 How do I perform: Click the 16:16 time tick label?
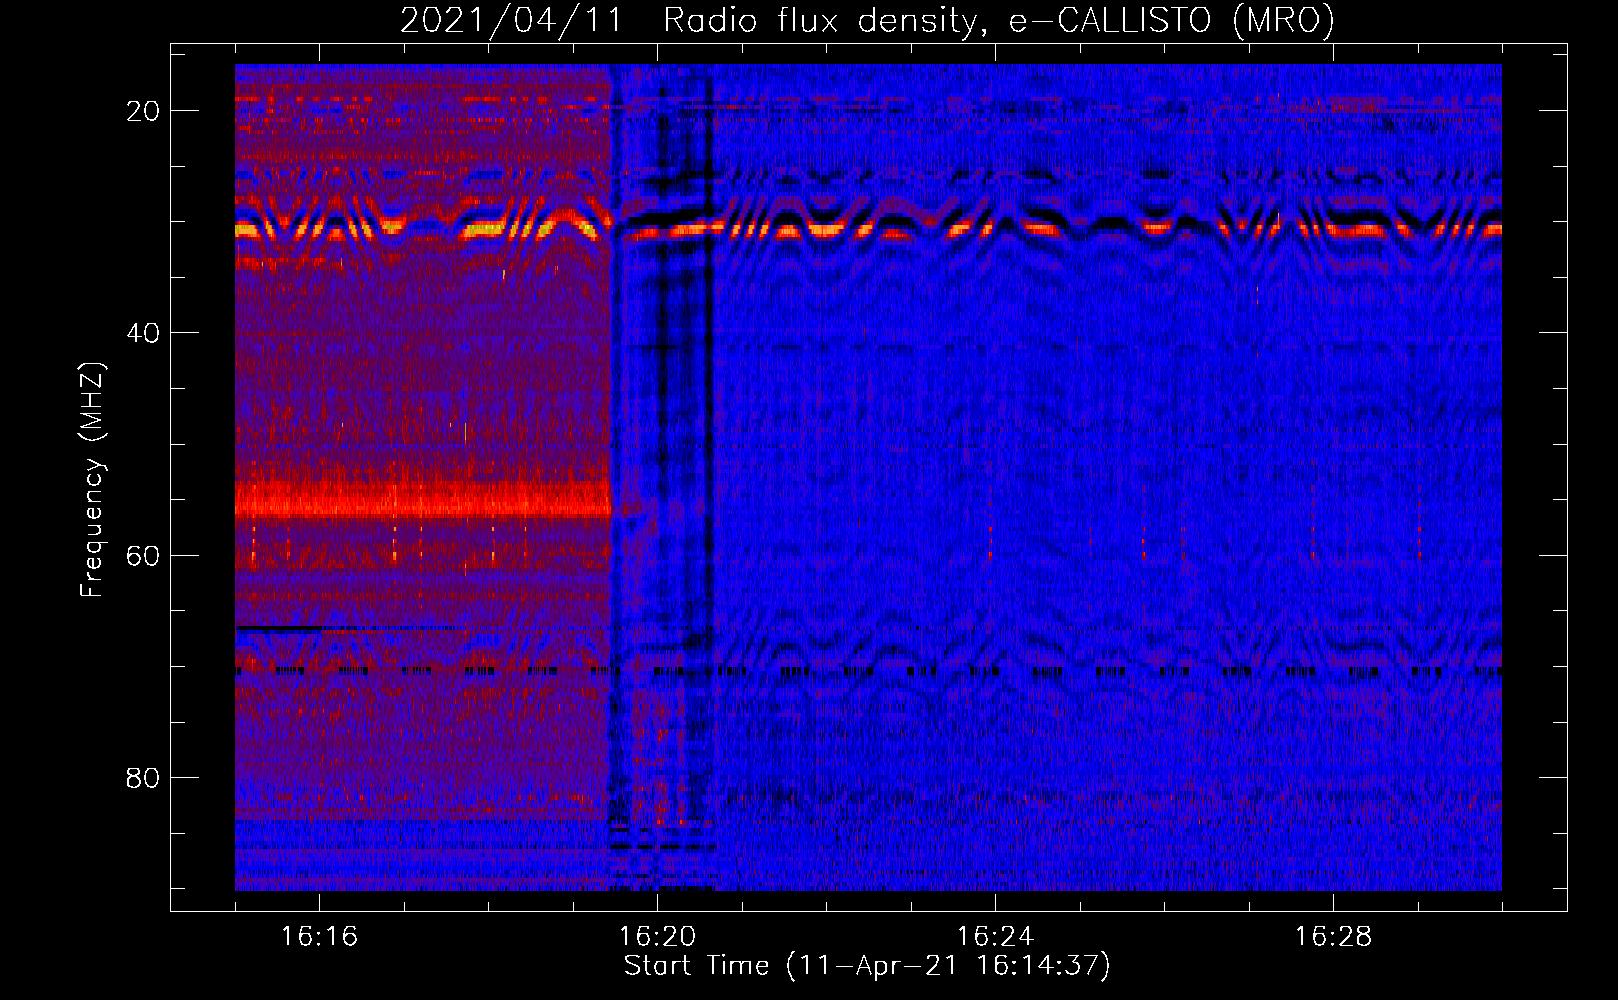pos(319,936)
